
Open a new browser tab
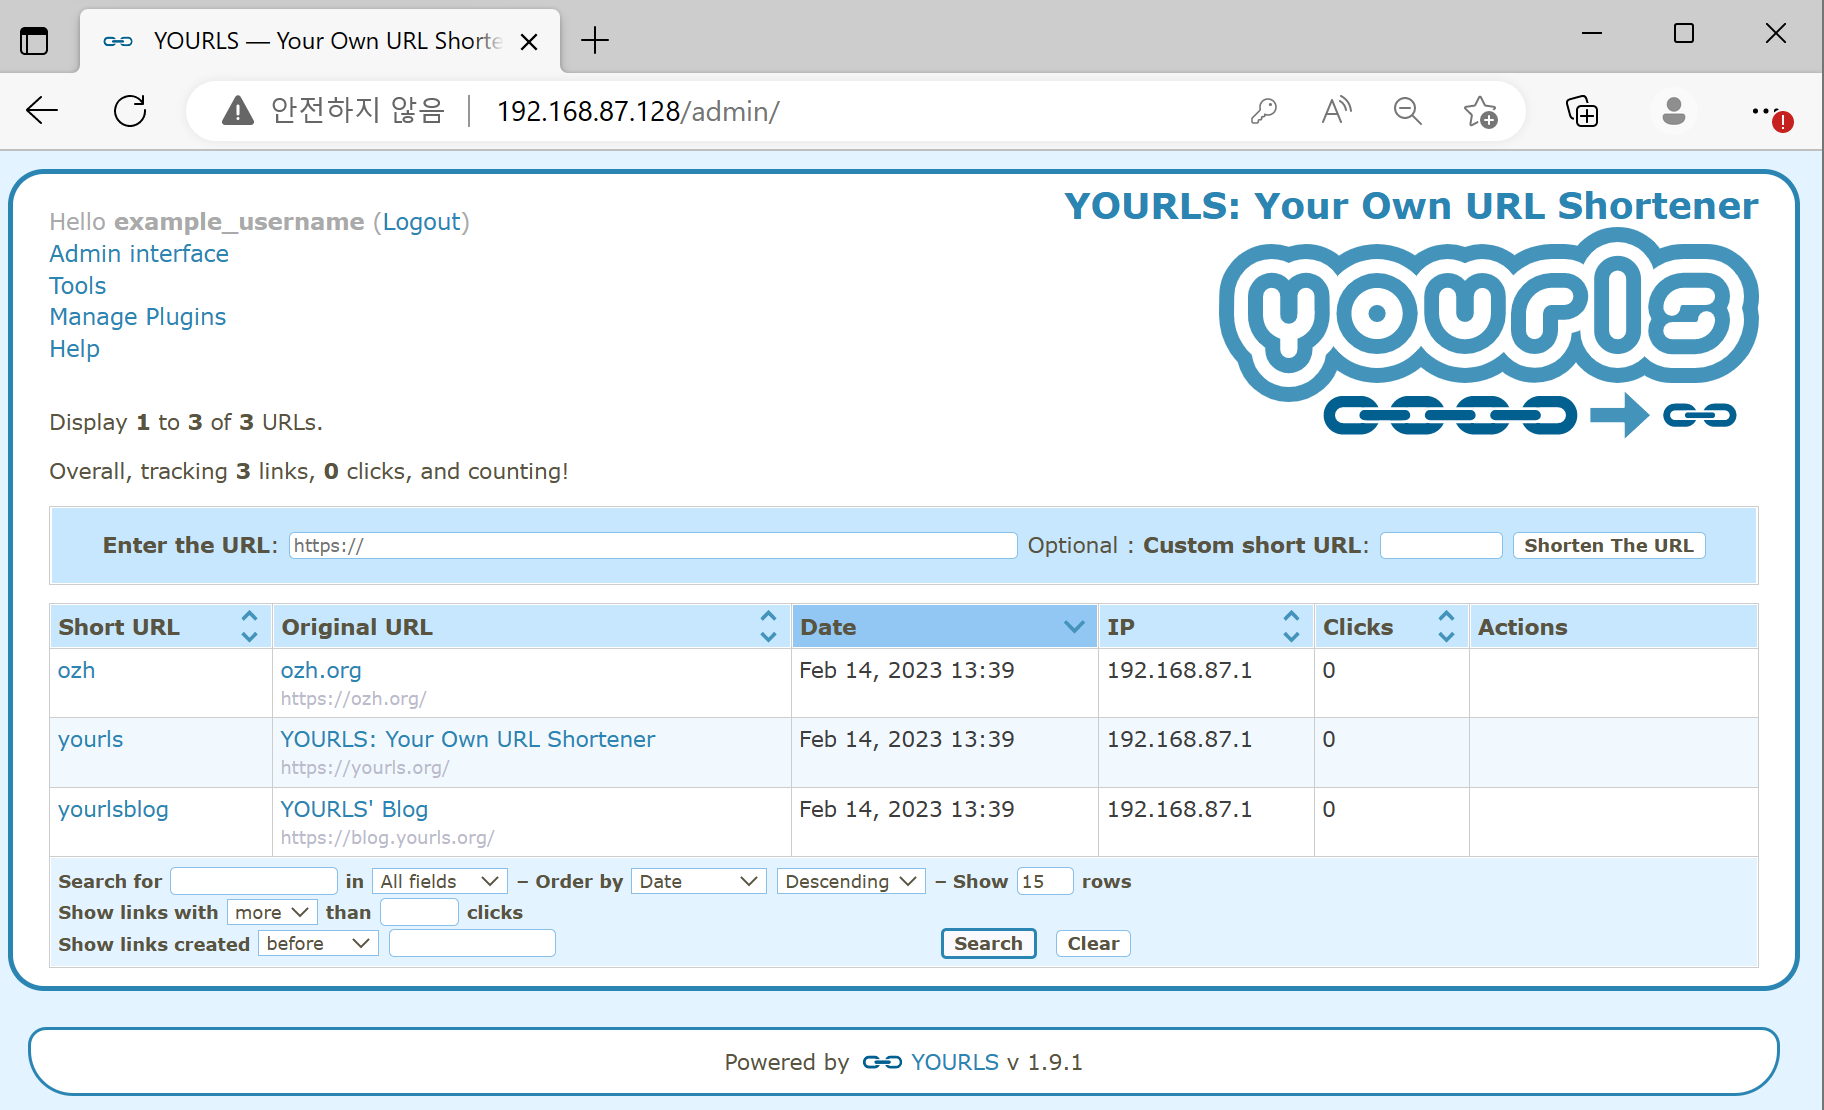click(x=595, y=40)
